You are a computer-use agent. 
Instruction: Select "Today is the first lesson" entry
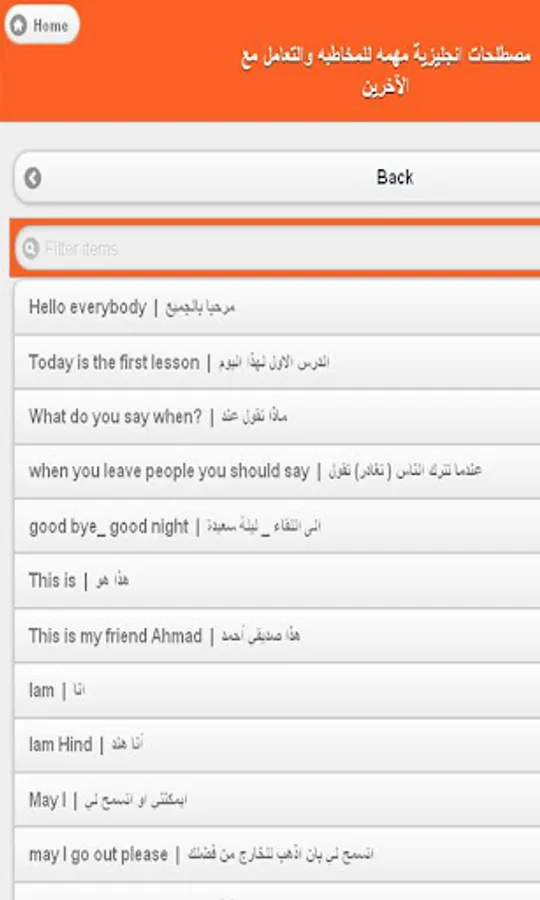coord(277,362)
